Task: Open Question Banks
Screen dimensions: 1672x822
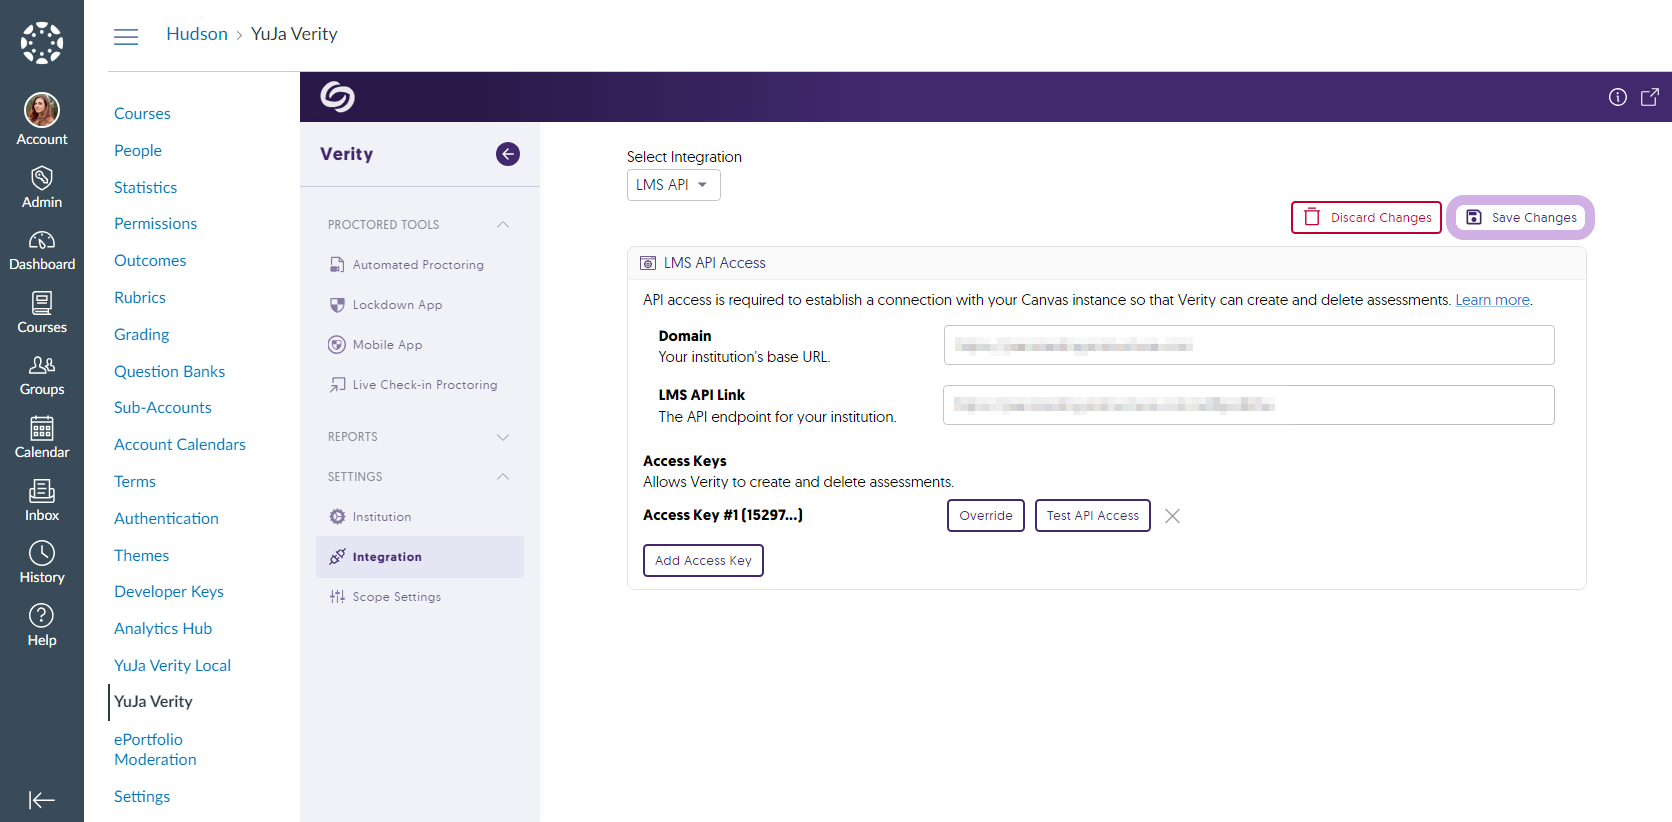Action: 169,372
